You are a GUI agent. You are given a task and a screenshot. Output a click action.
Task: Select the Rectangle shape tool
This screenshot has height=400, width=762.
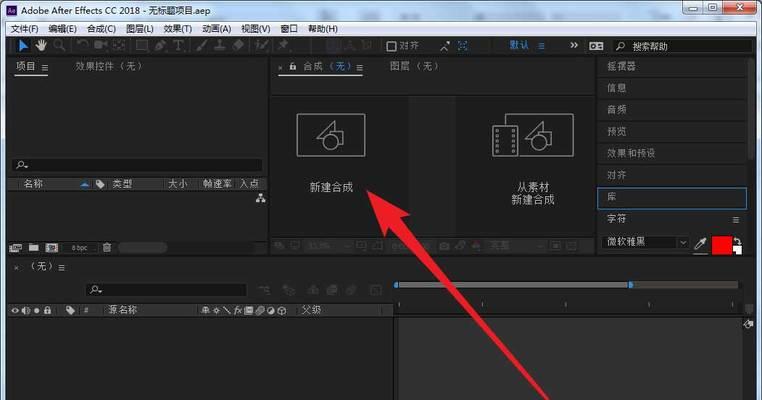click(142, 46)
